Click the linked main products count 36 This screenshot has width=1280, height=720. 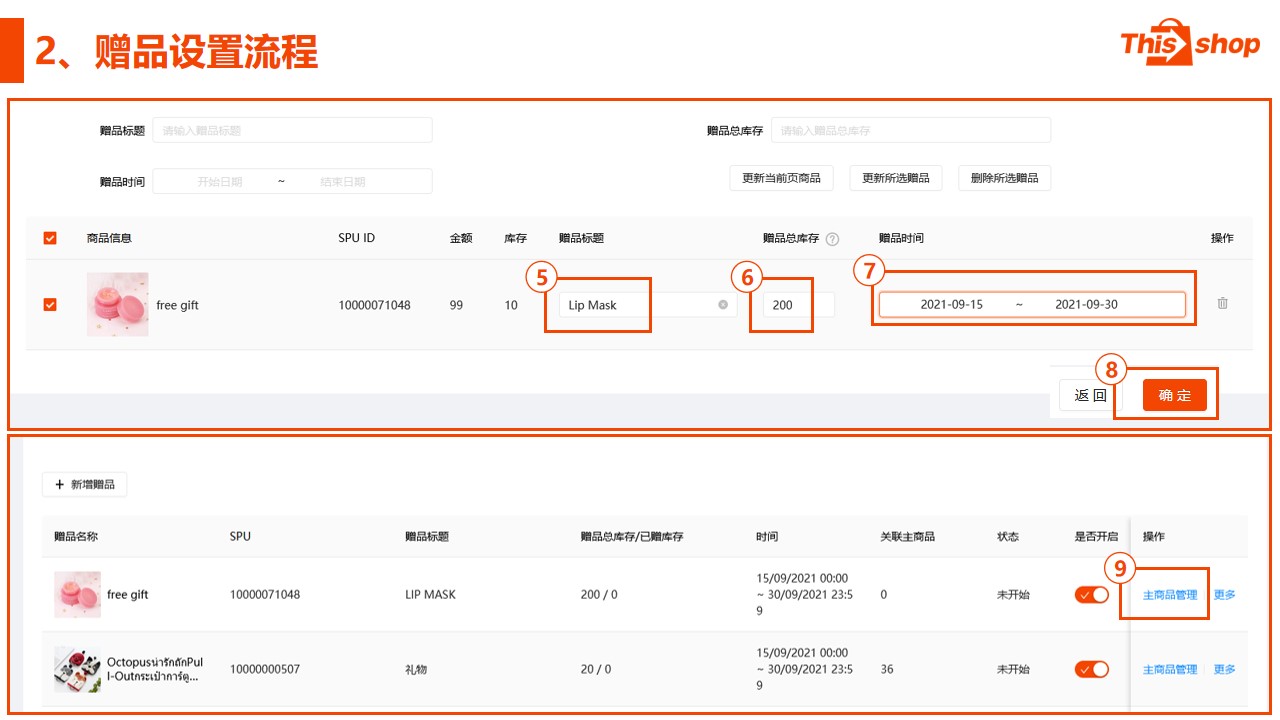(x=887, y=669)
